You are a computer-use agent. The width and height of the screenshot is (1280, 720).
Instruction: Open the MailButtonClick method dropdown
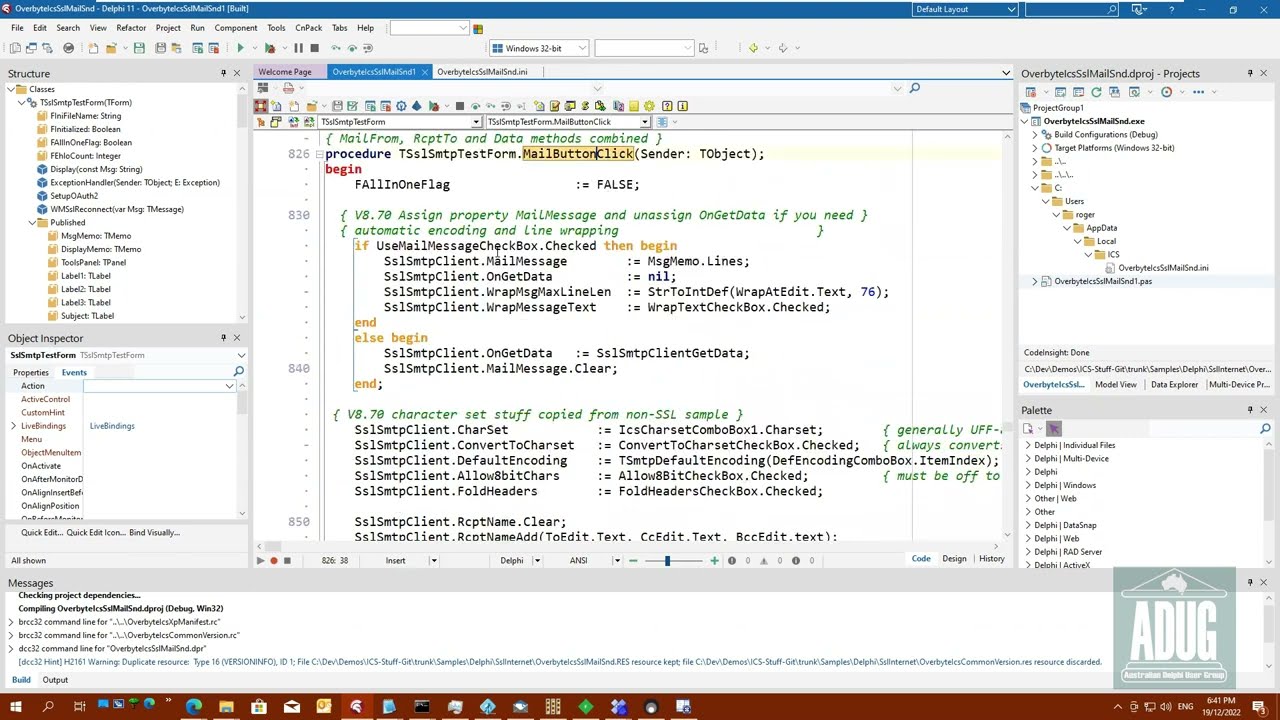[644, 122]
